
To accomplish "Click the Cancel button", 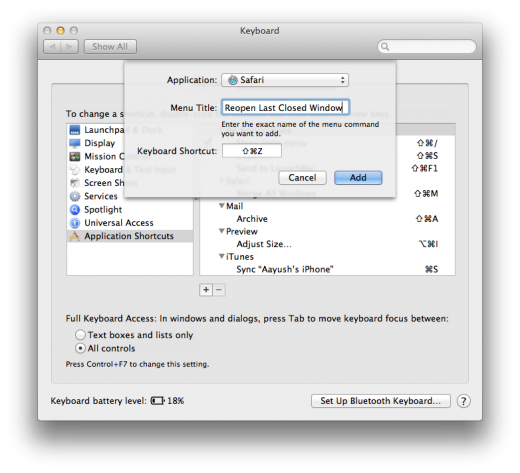I will click(302, 178).
